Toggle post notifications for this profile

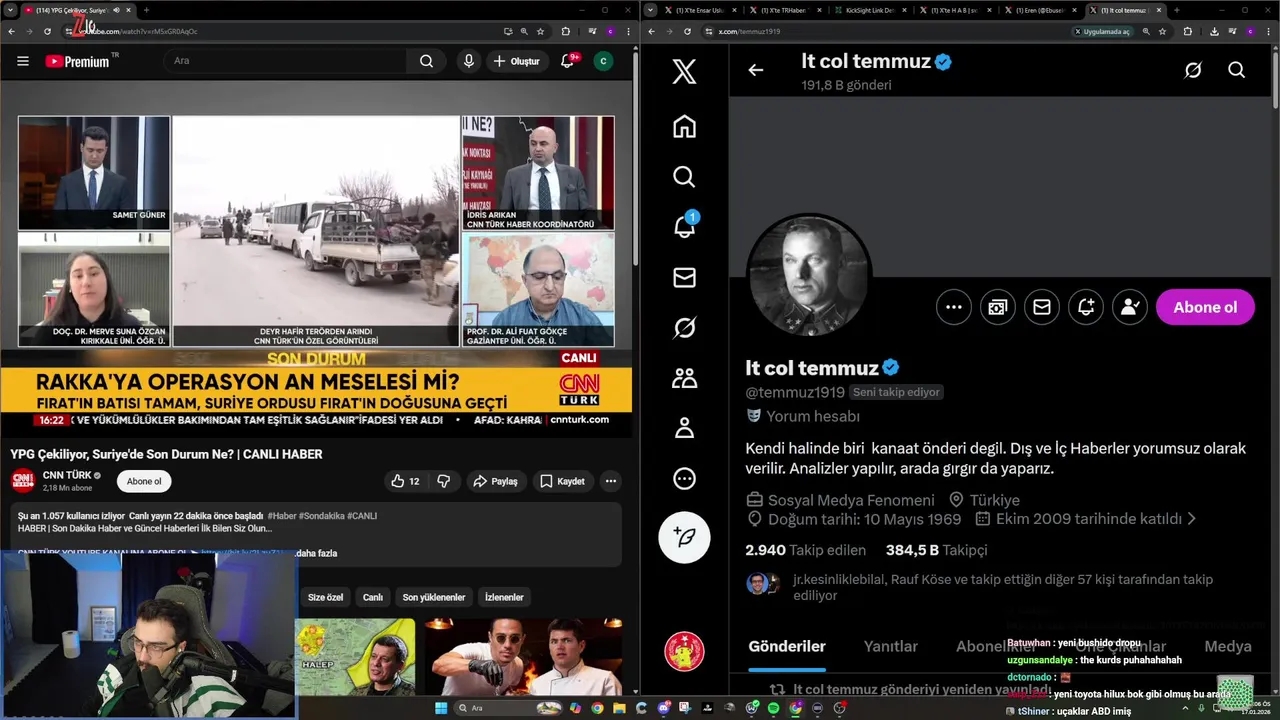1086,307
